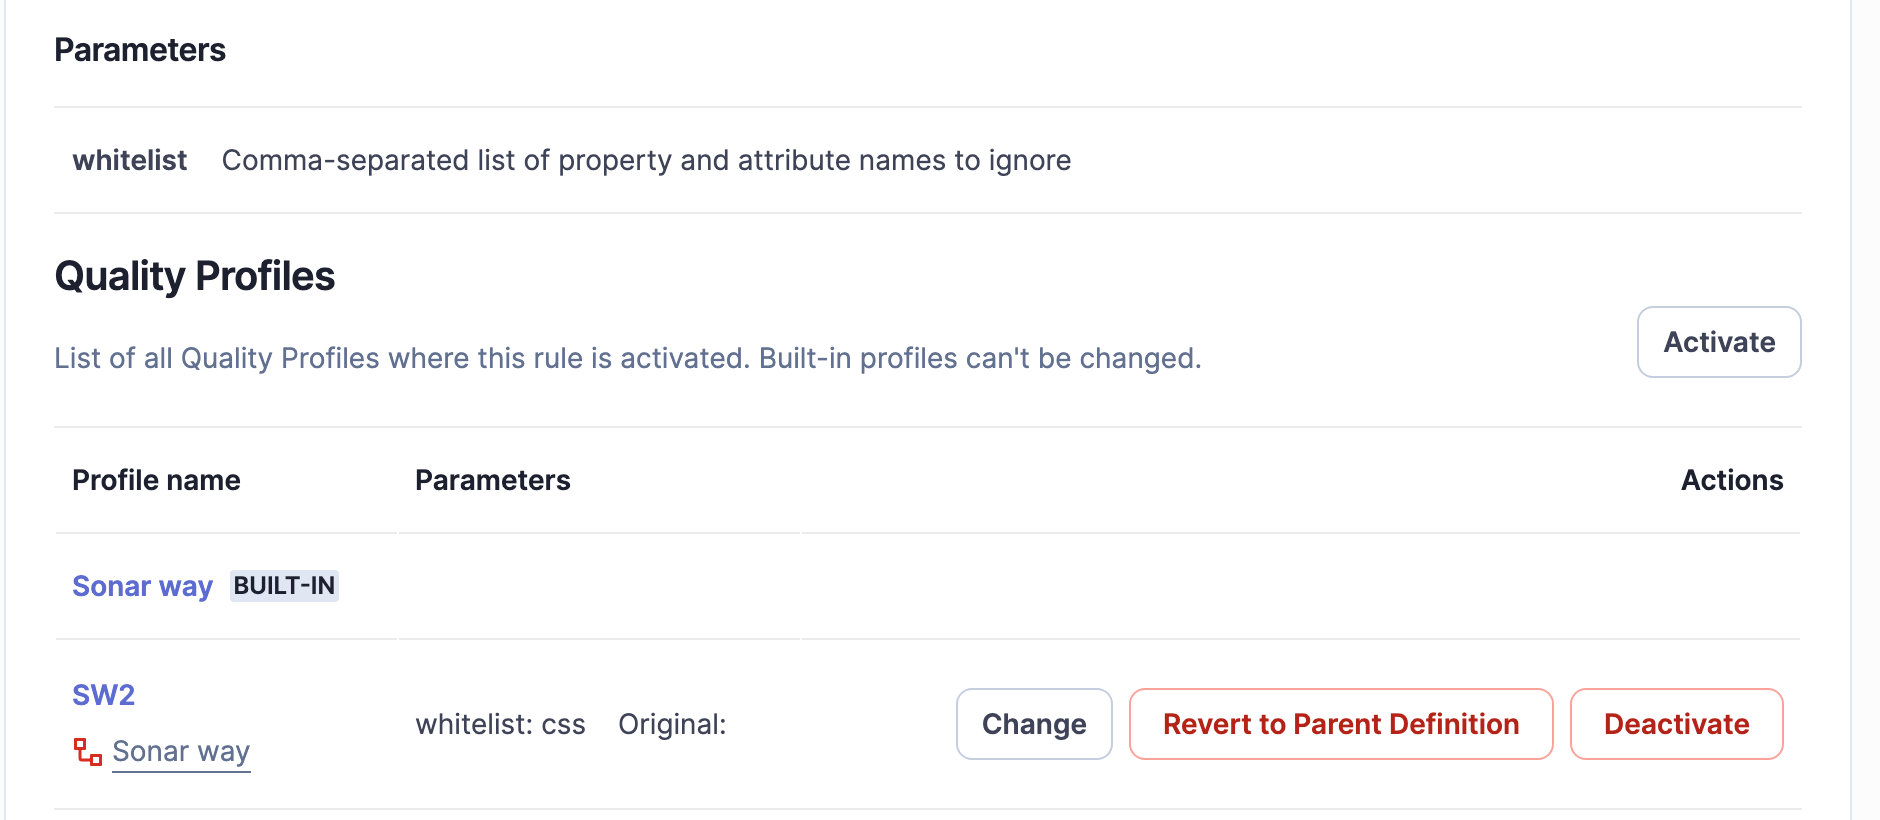The image size is (1880, 820).
Task: Click the Activate button
Action: click(x=1718, y=342)
